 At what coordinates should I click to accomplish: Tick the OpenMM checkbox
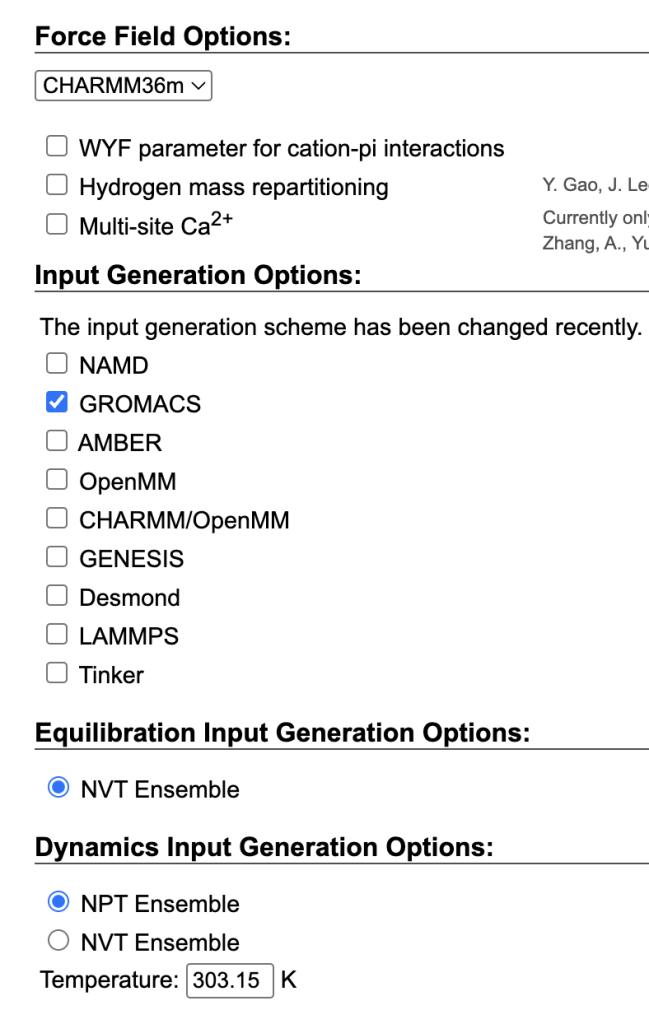pos(57,481)
